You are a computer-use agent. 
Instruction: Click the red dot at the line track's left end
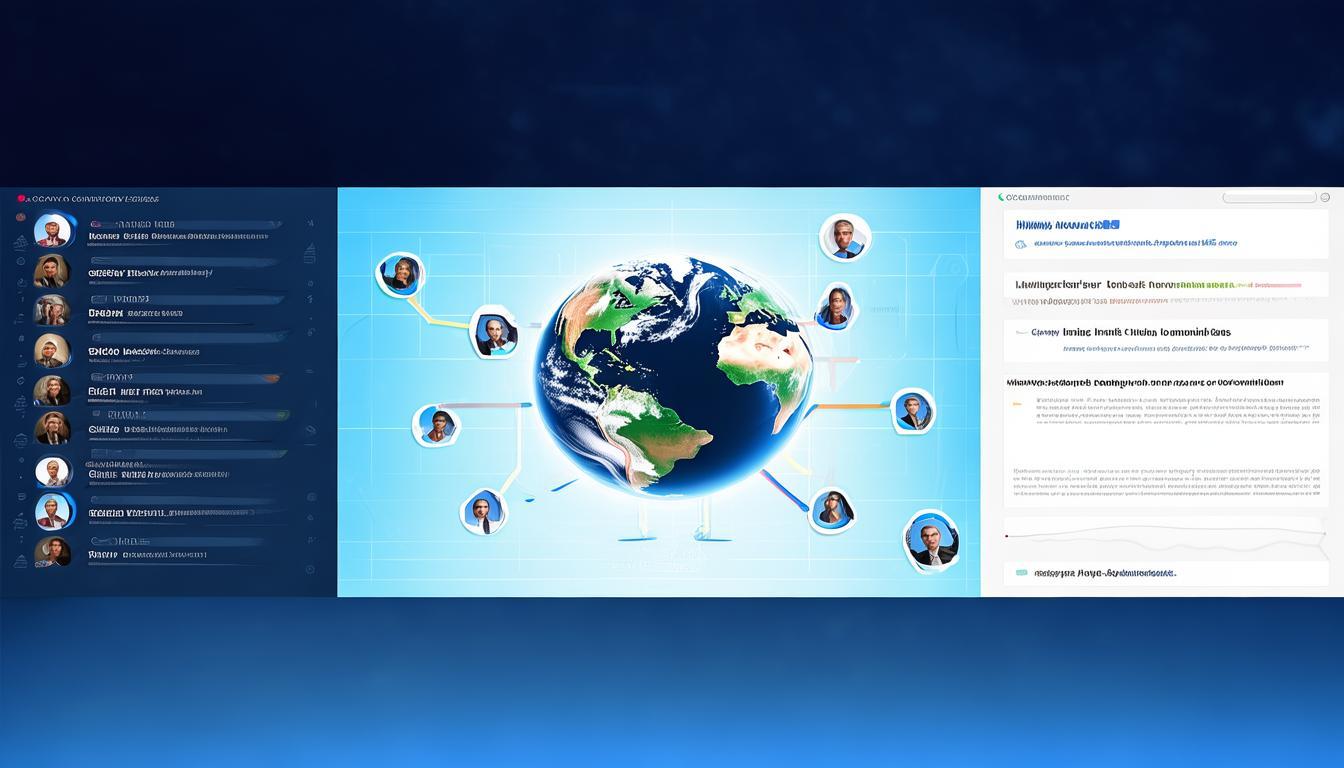pyautogui.click(x=1008, y=536)
